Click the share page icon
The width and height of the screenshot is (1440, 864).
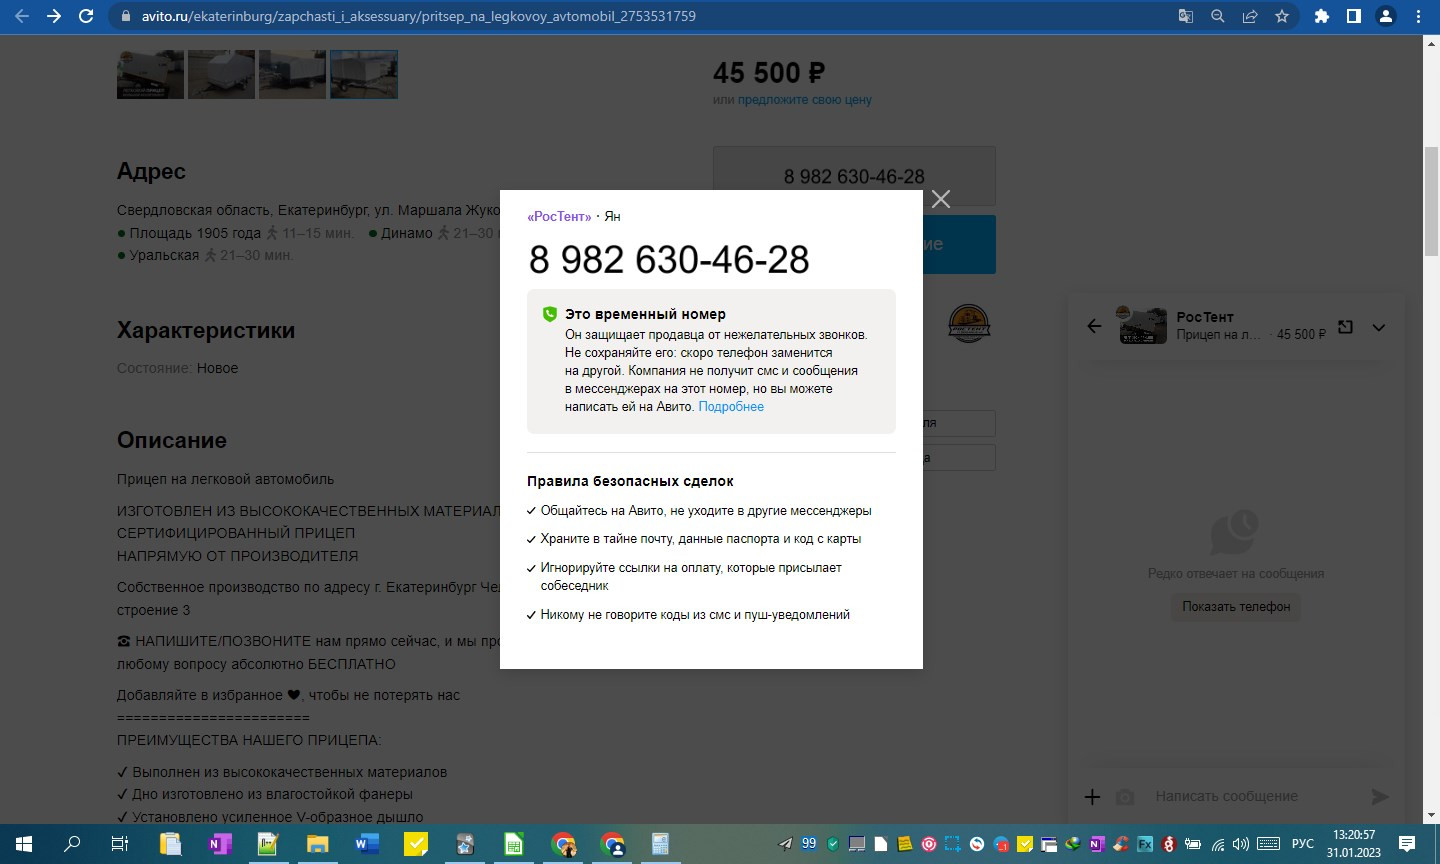point(1250,16)
